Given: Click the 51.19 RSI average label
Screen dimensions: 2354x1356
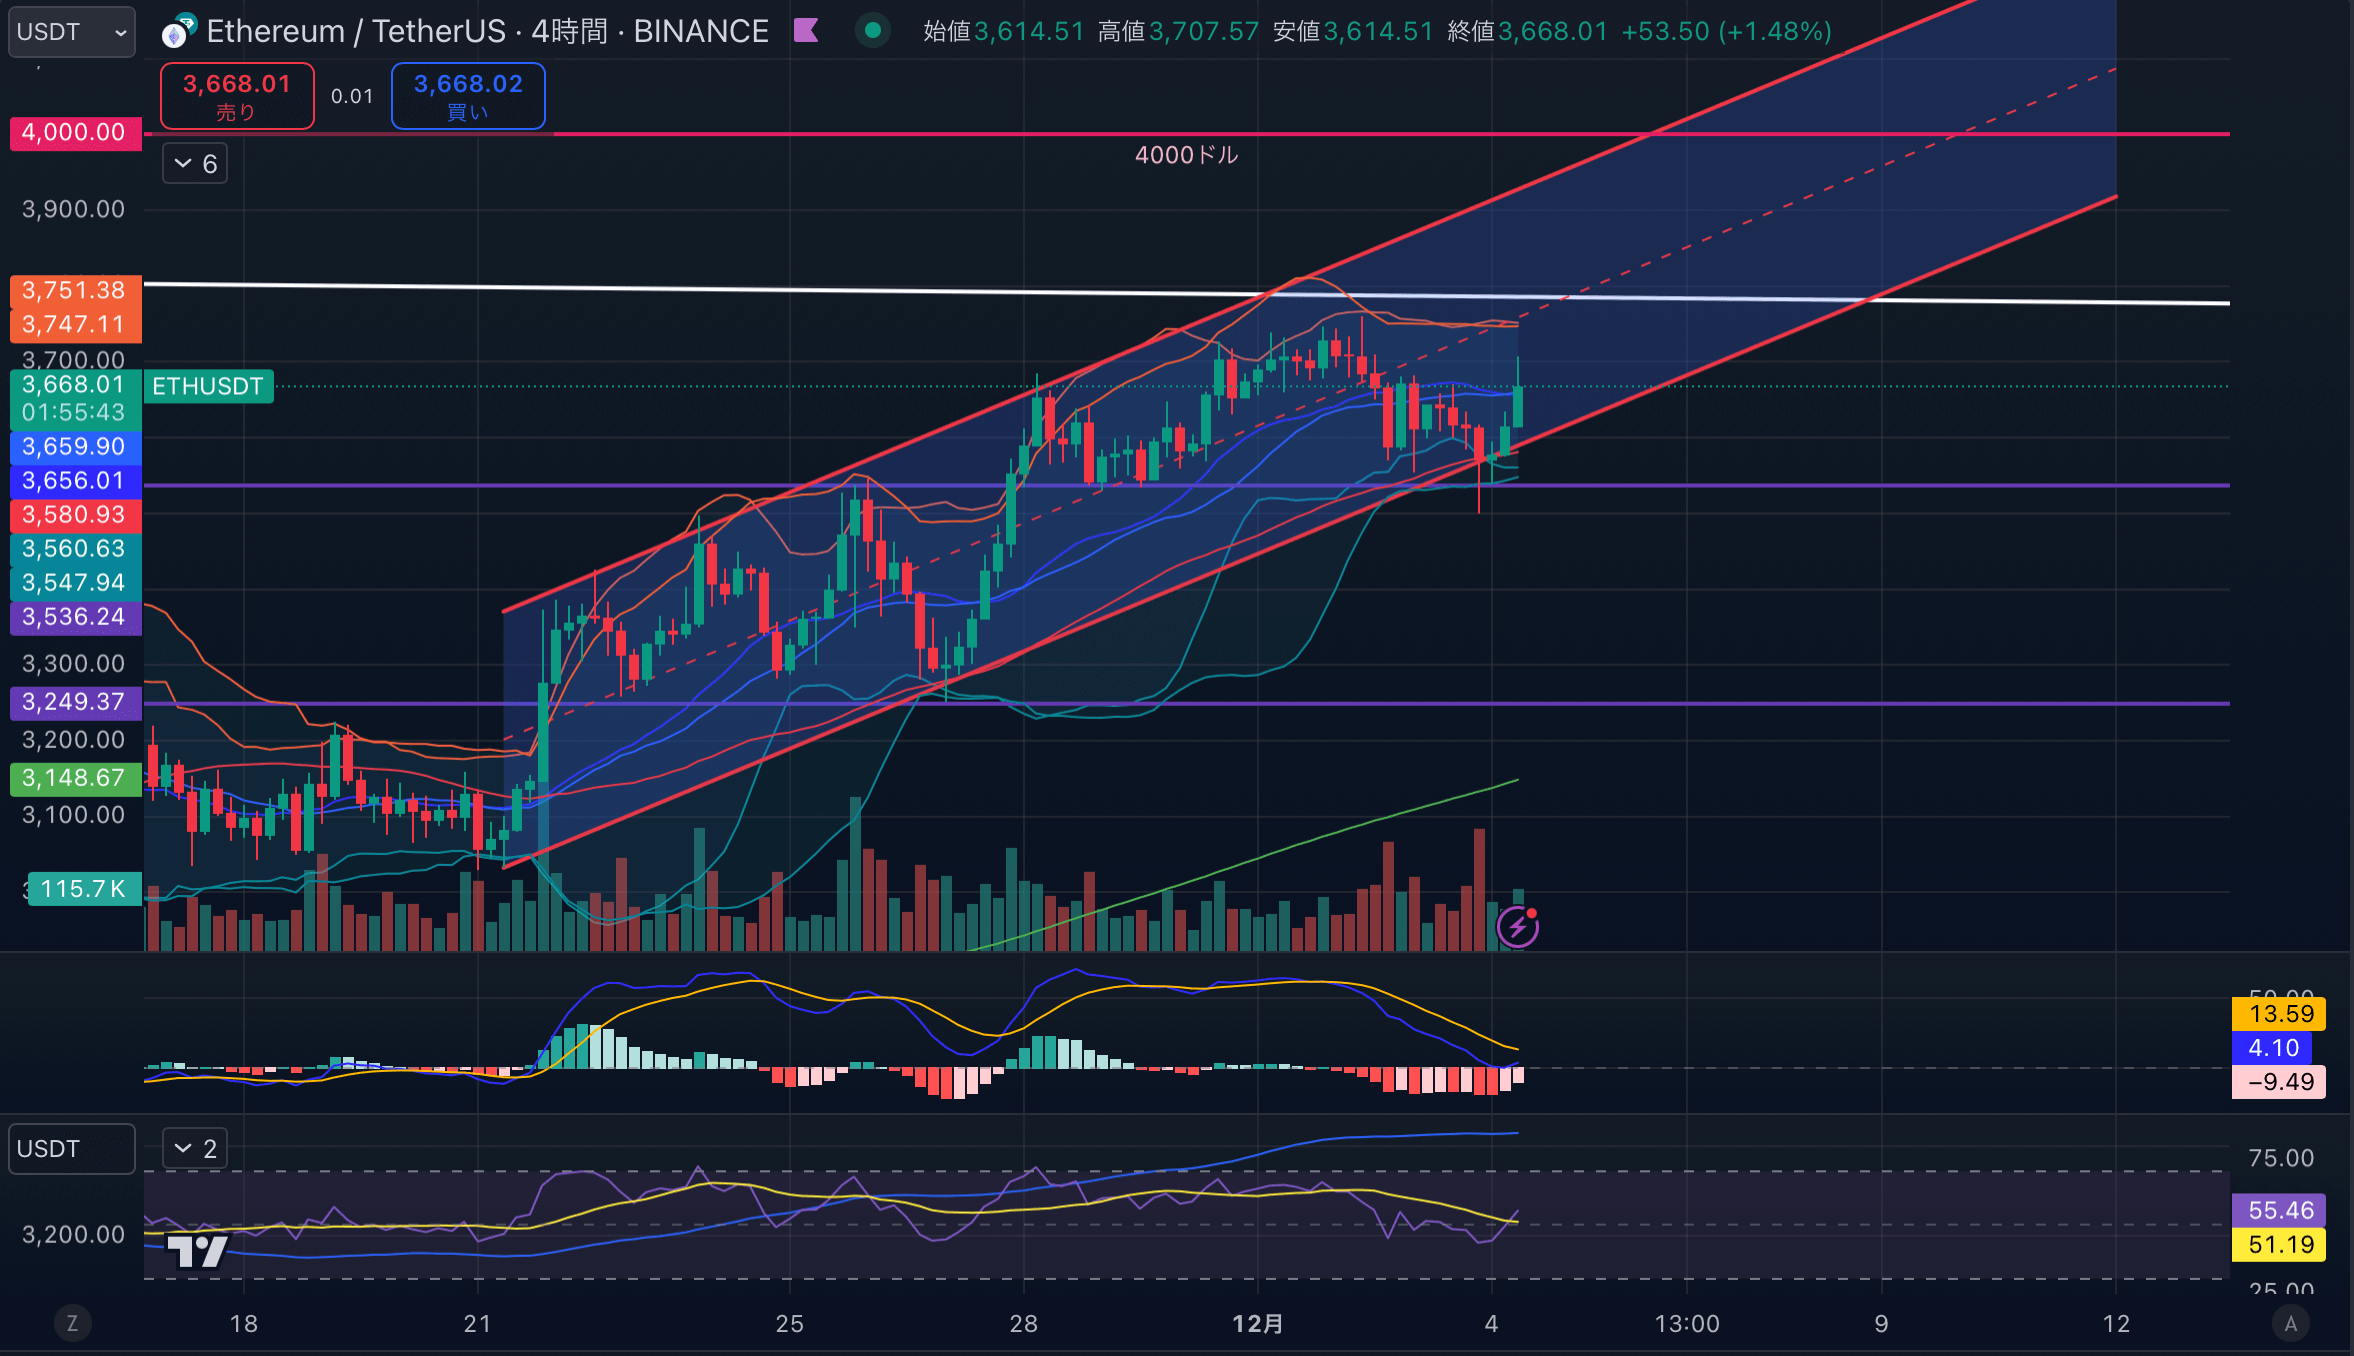Looking at the screenshot, I should click(2279, 1245).
